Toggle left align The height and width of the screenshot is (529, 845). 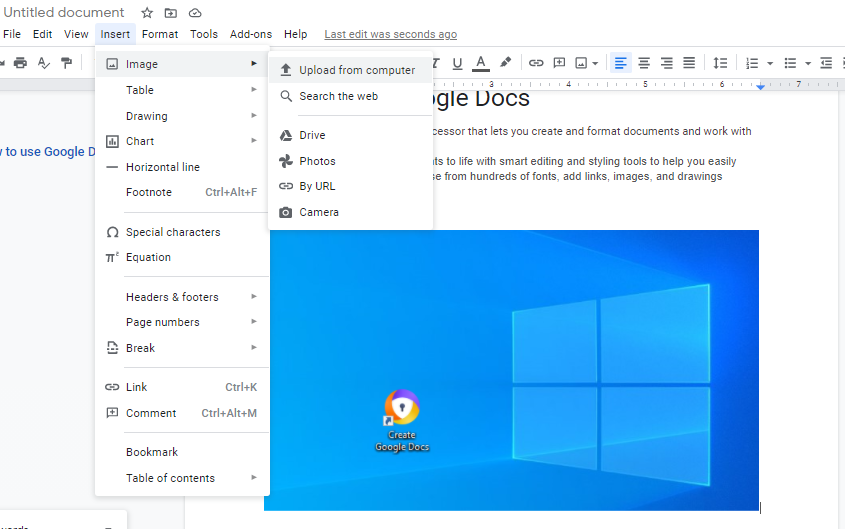click(x=620, y=63)
